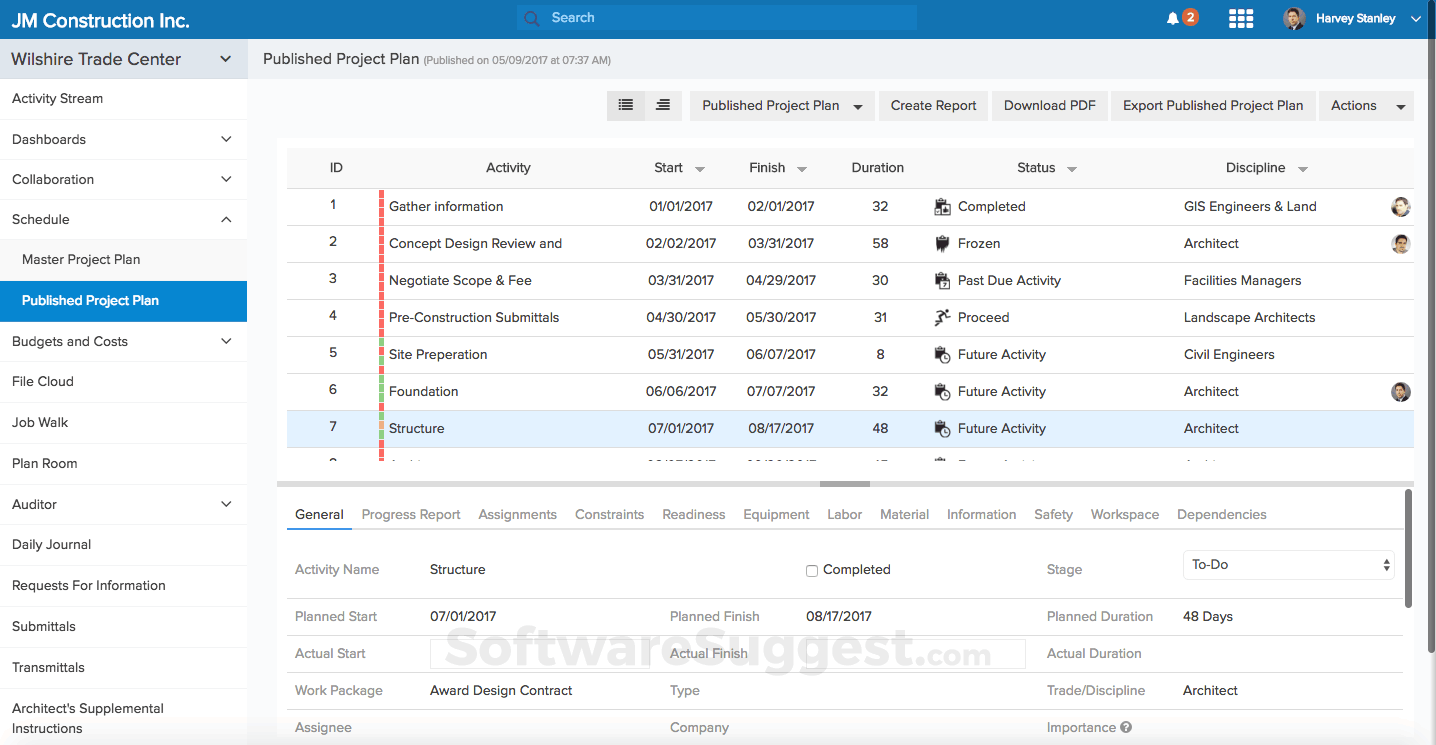Viewport: 1436px width, 745px height.
Task: Tick the Completed checkbox for Structure
Action: 812,571
